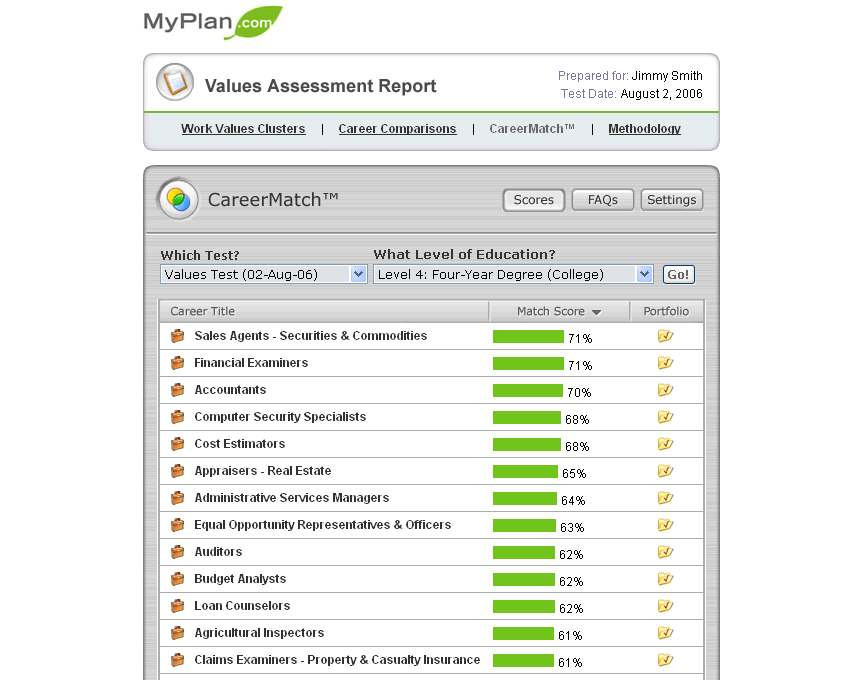Click briefcase icon beside Financial Examiners
860x680 pixels.
point(177,362)
